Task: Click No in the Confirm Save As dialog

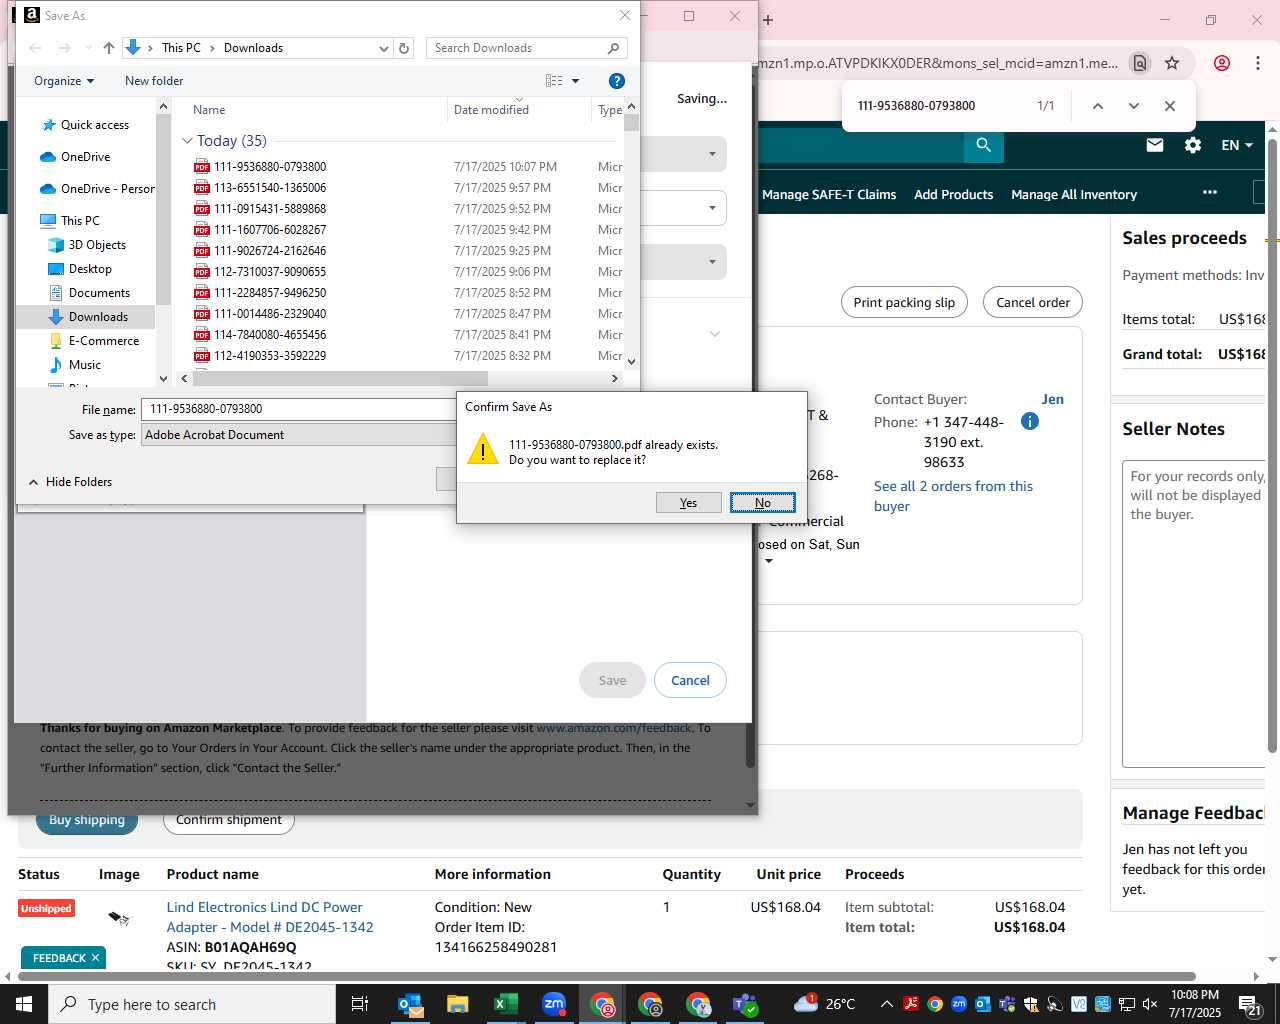Action: tap(762, 502)
